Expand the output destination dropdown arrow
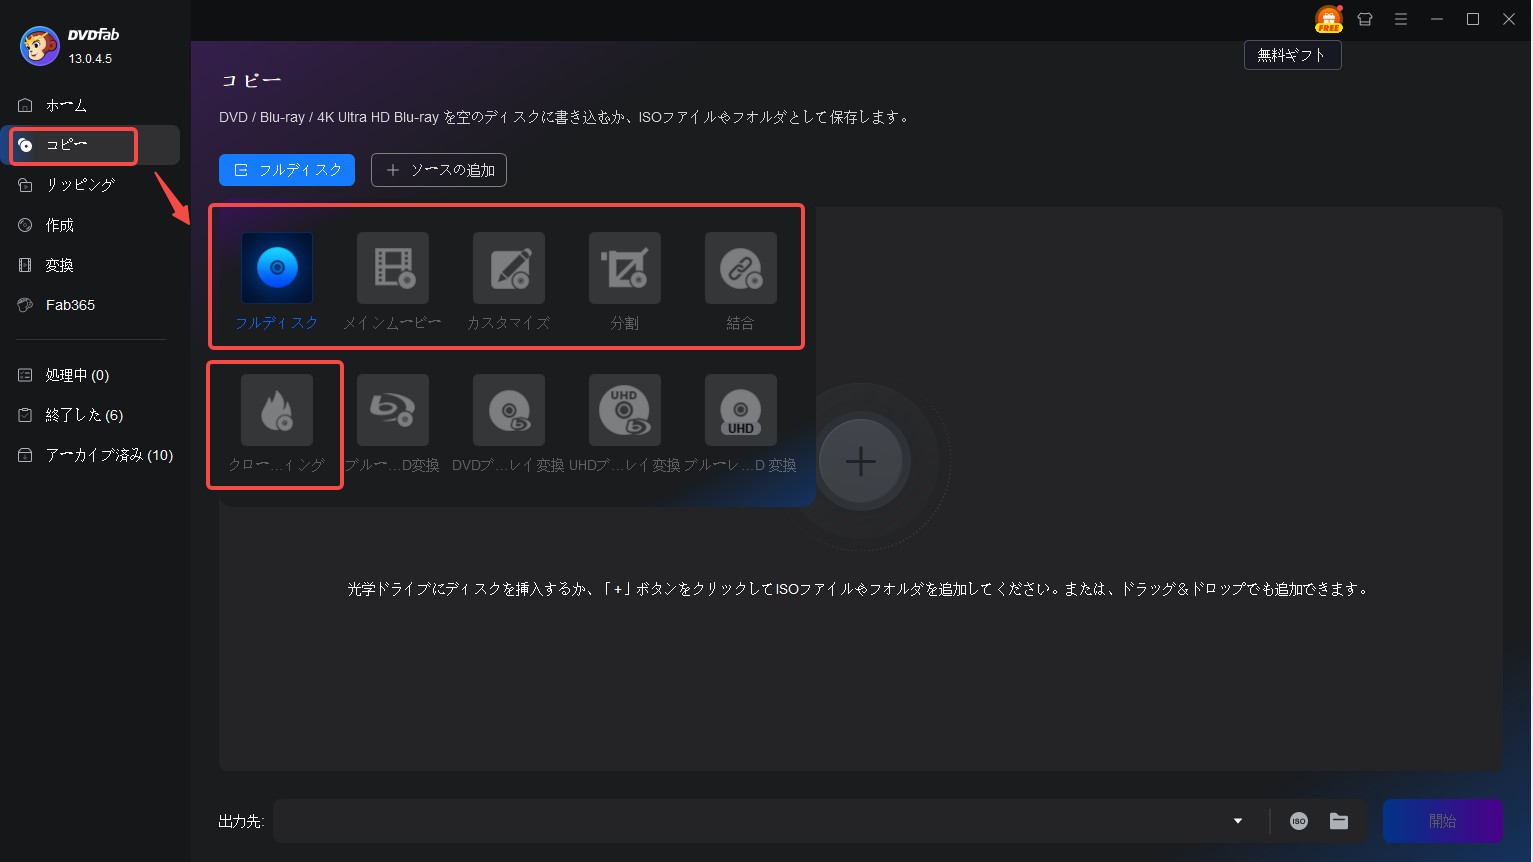The width and height of the screenshot is (1533, 862). click(1238, 821)
